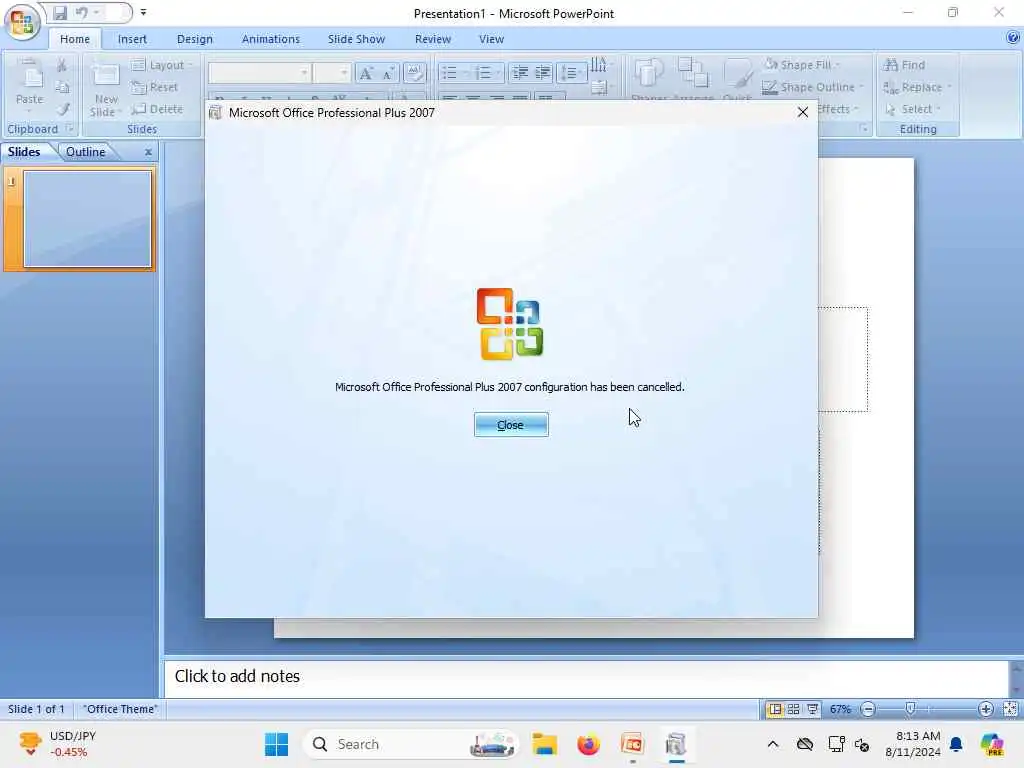1024x768 pixels.
Task: Open the Replace dropdown in Editing group
Action: coord(916,87)
